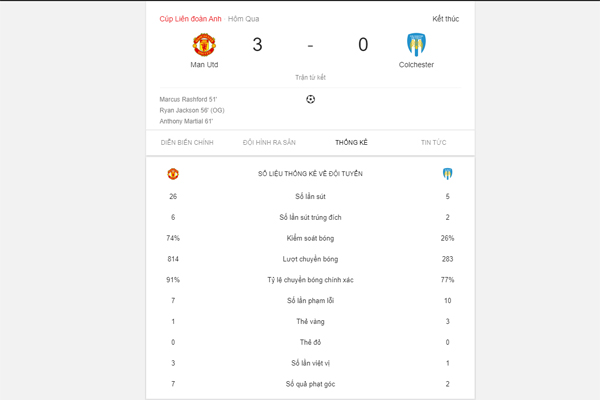Open the Diễn biến chính tab
The width and height of the screenshot is (600, 400).
click(187, 142)
